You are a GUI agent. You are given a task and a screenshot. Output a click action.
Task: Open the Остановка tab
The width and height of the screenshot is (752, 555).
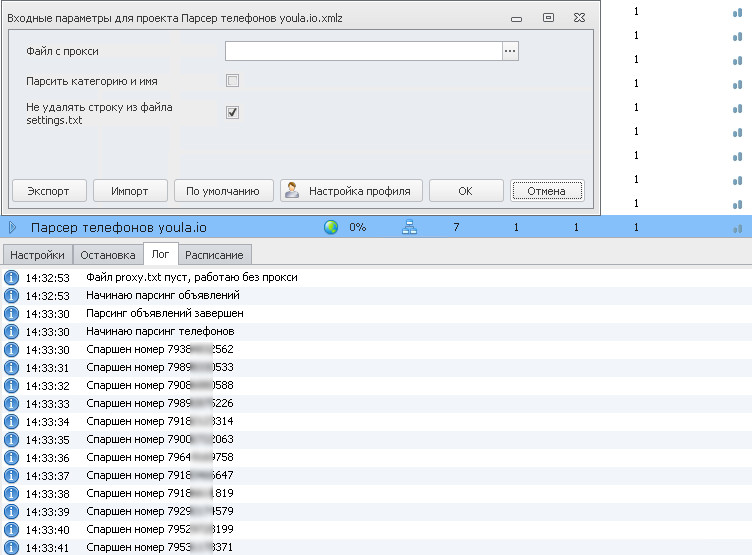pos(107,255)
